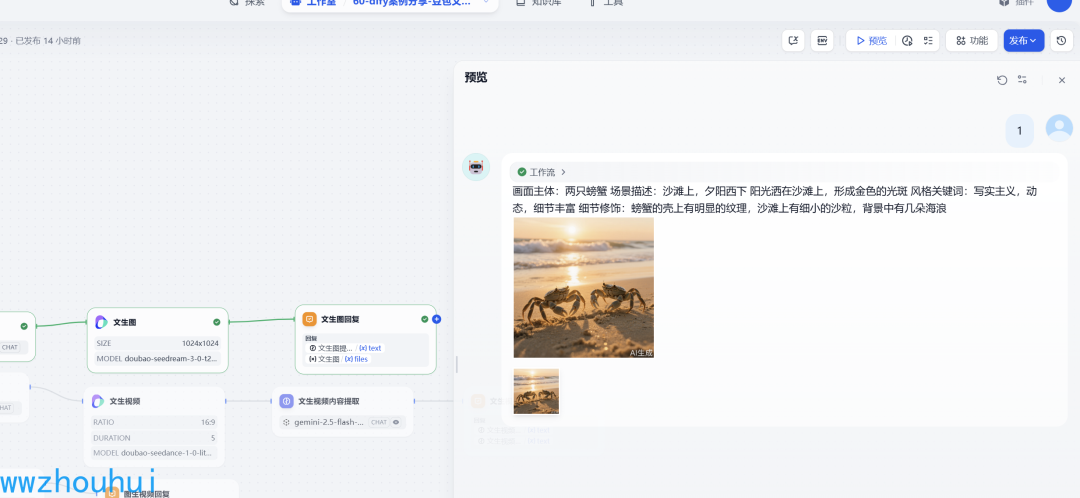Image resolution: width=1080 pixels, height=498 pixels.
Task: Click the 预览 preview run button
Action: (x=871, y=41)
